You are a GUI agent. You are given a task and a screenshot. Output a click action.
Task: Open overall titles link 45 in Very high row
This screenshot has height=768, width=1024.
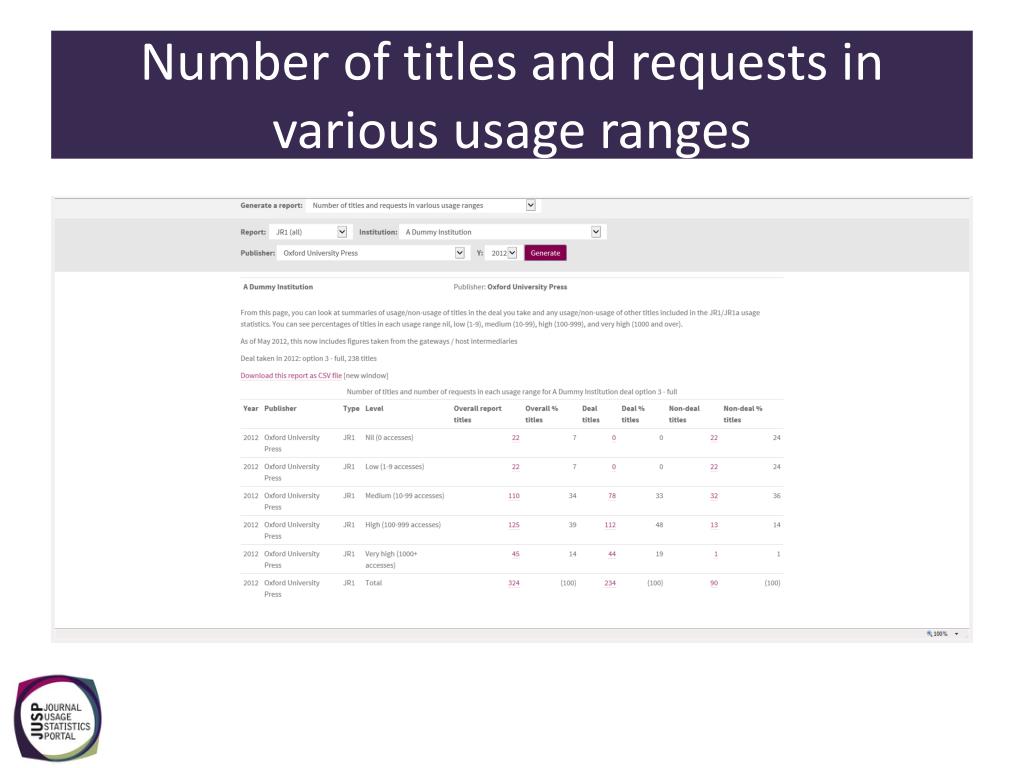515,554
